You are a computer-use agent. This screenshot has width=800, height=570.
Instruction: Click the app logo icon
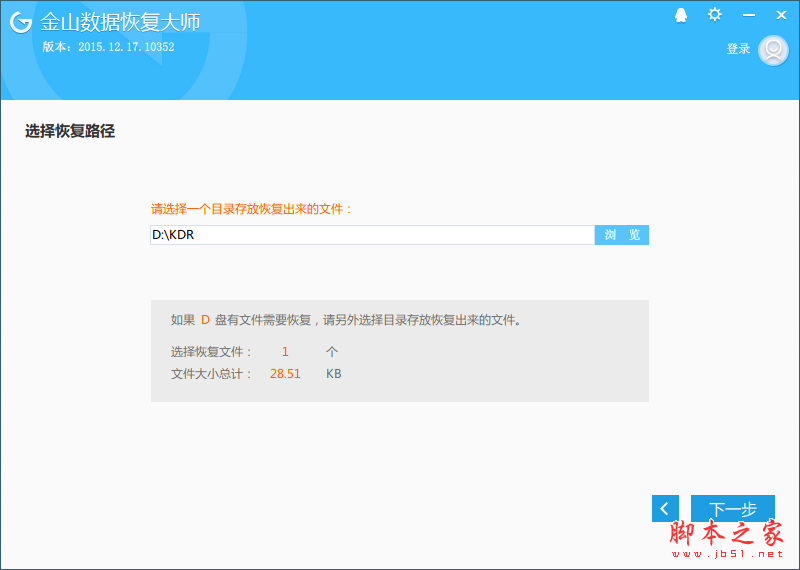pos(21,22)
